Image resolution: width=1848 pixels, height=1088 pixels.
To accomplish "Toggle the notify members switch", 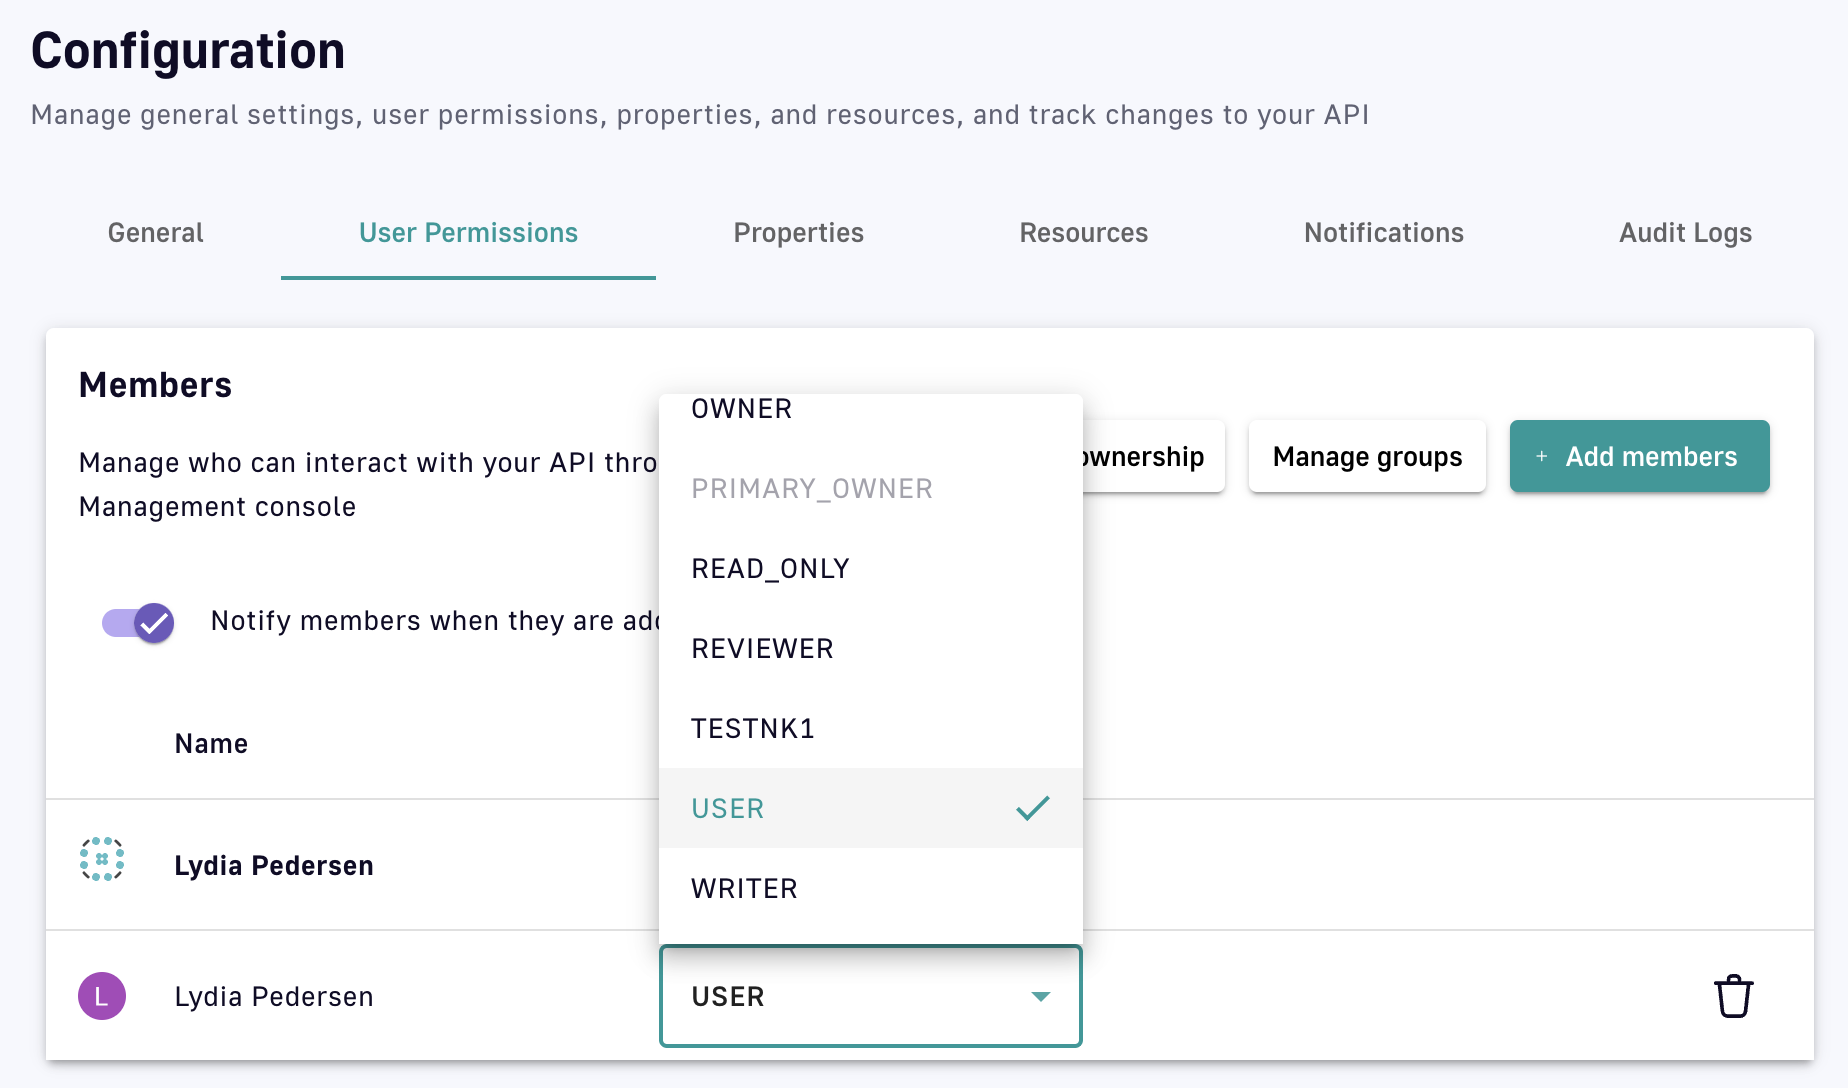I will click(x=139, y=622).
